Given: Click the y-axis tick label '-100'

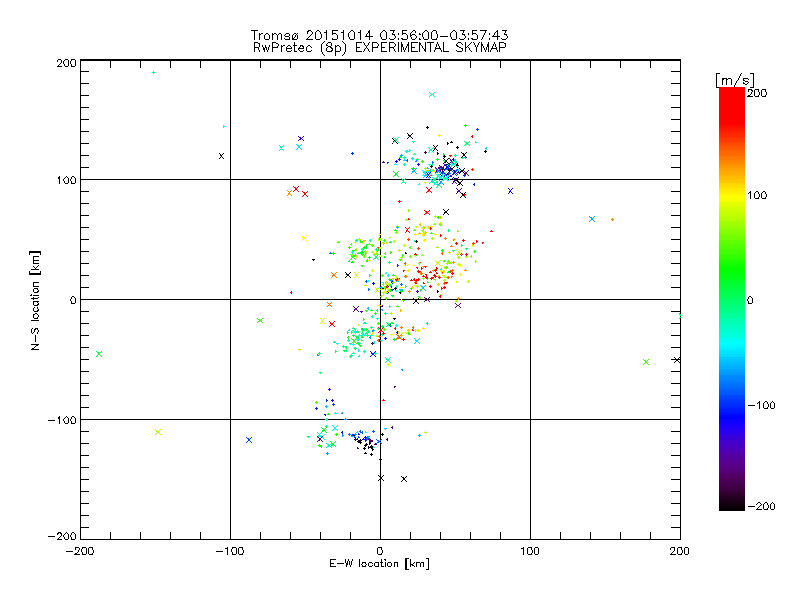Looking at the screenshot, I should [62, 420].
